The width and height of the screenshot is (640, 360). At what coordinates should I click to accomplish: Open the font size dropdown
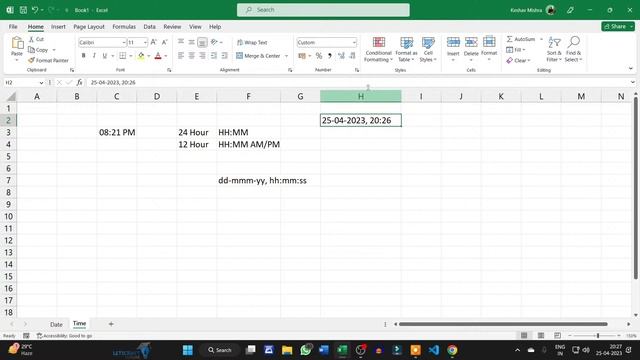pos(145,42)
